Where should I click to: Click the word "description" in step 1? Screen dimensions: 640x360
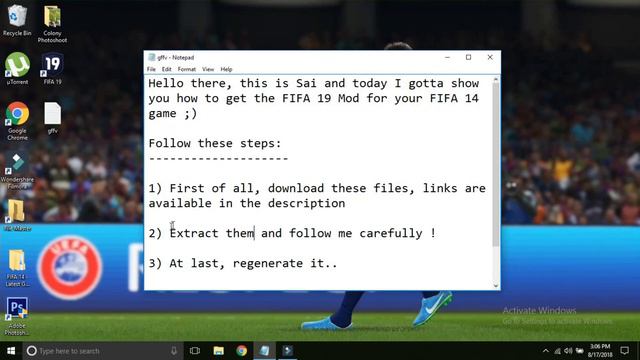point(307,203)
